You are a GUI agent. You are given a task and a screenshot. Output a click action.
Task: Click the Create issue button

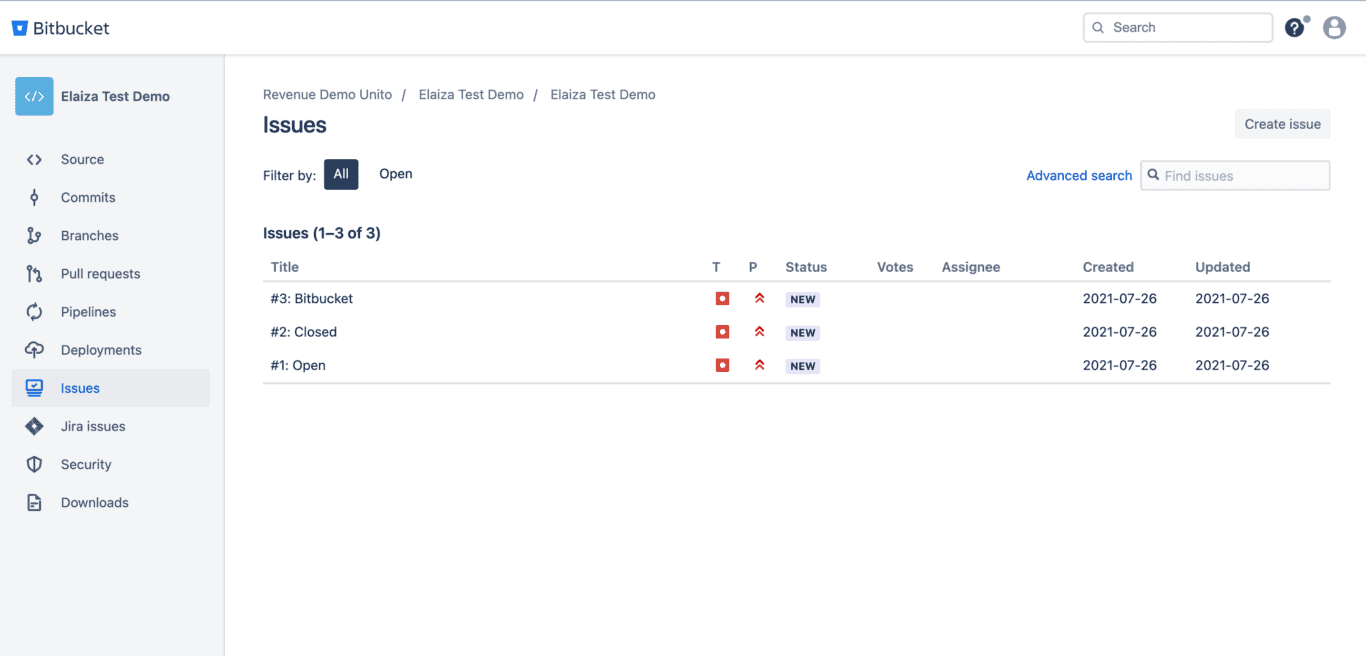(x=1283, y=124)
